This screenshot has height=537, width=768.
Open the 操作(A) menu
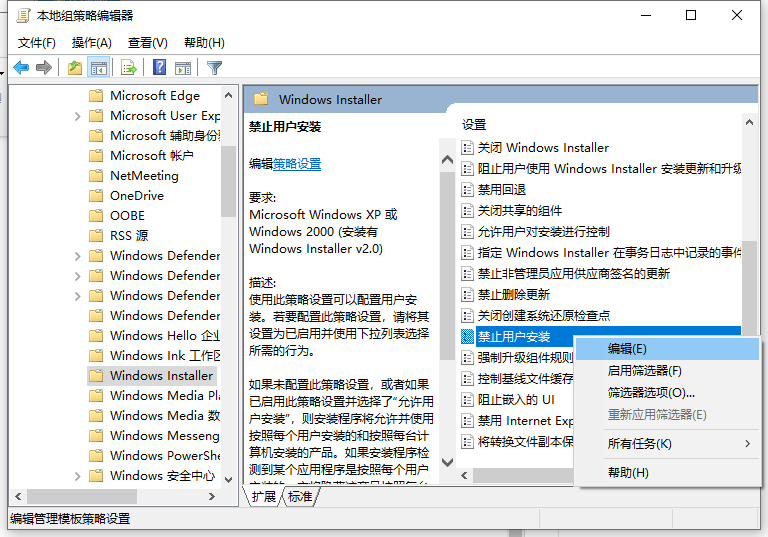pos(92,43)
